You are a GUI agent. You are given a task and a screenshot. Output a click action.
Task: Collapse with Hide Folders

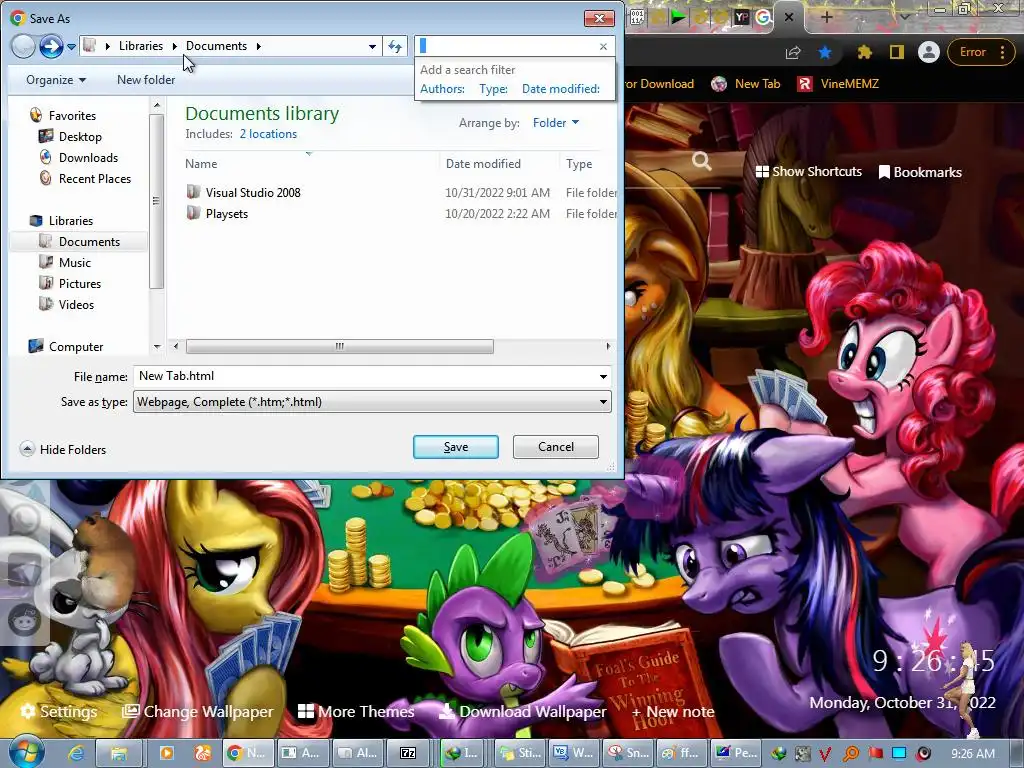[63, 449]
